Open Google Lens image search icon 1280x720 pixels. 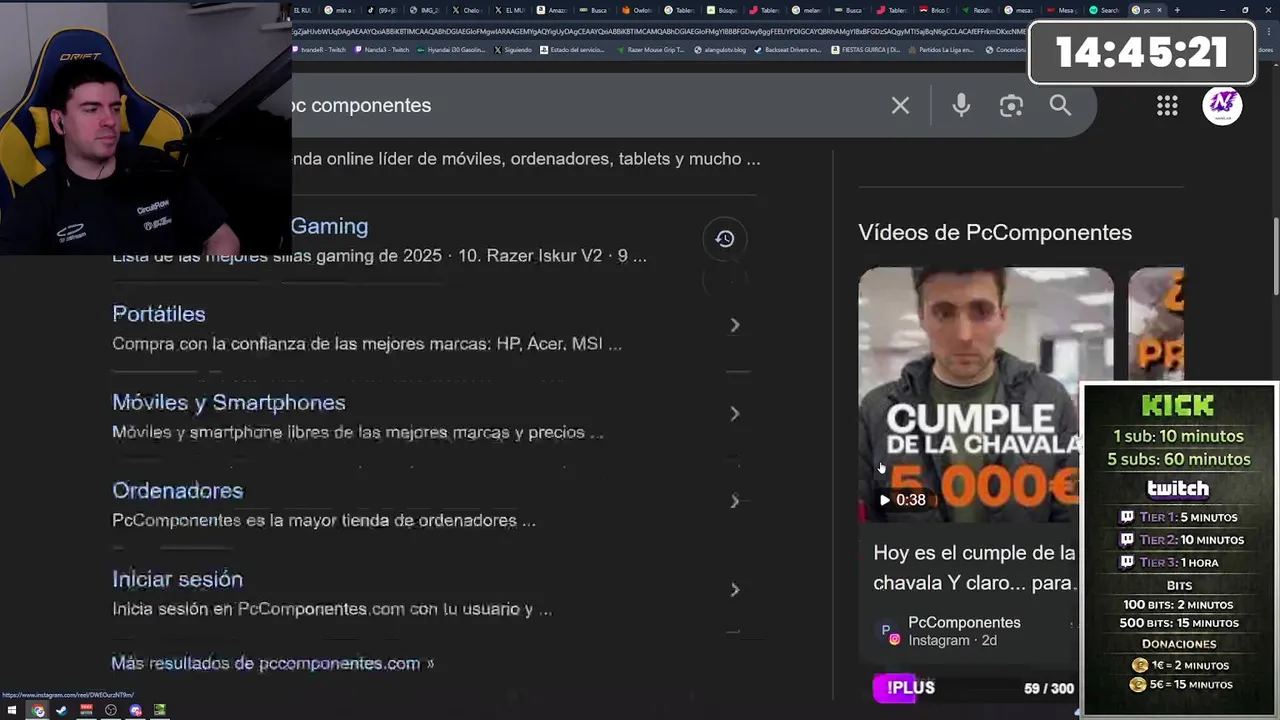pyautogui.click(x=1011, y=105)
